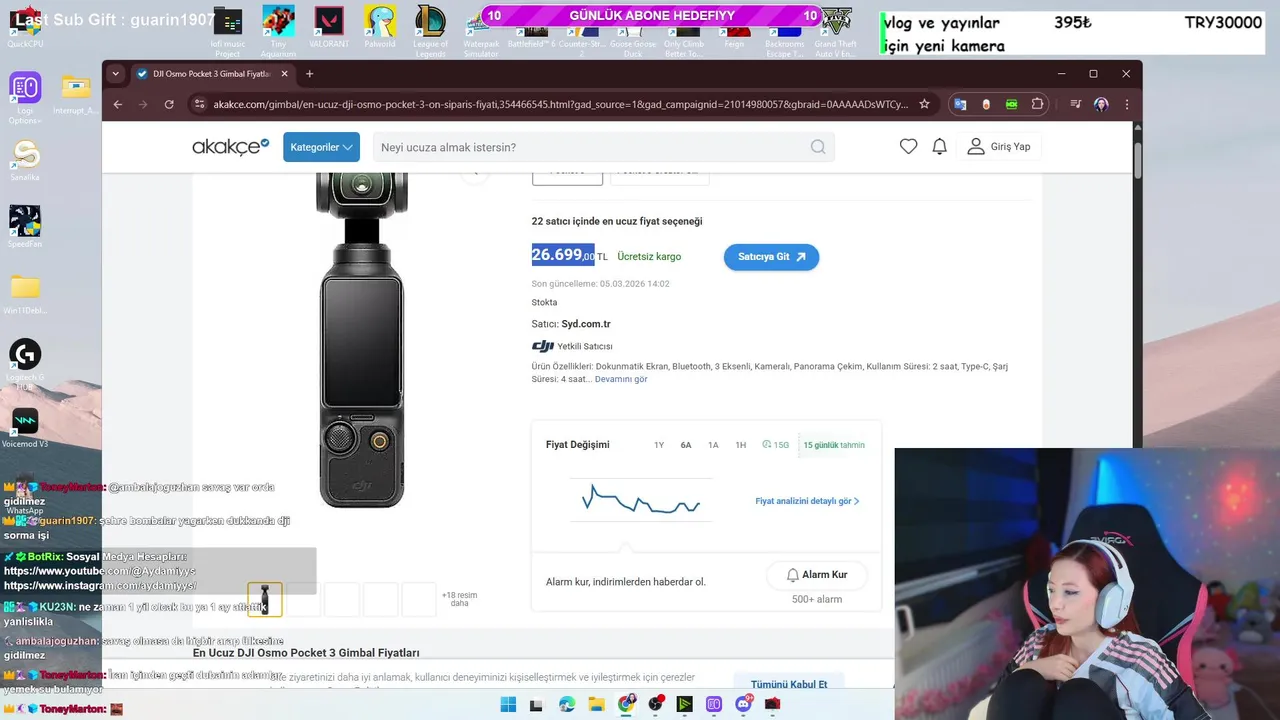
Task: Click the price history chart
Action: [x=641, y=500]
